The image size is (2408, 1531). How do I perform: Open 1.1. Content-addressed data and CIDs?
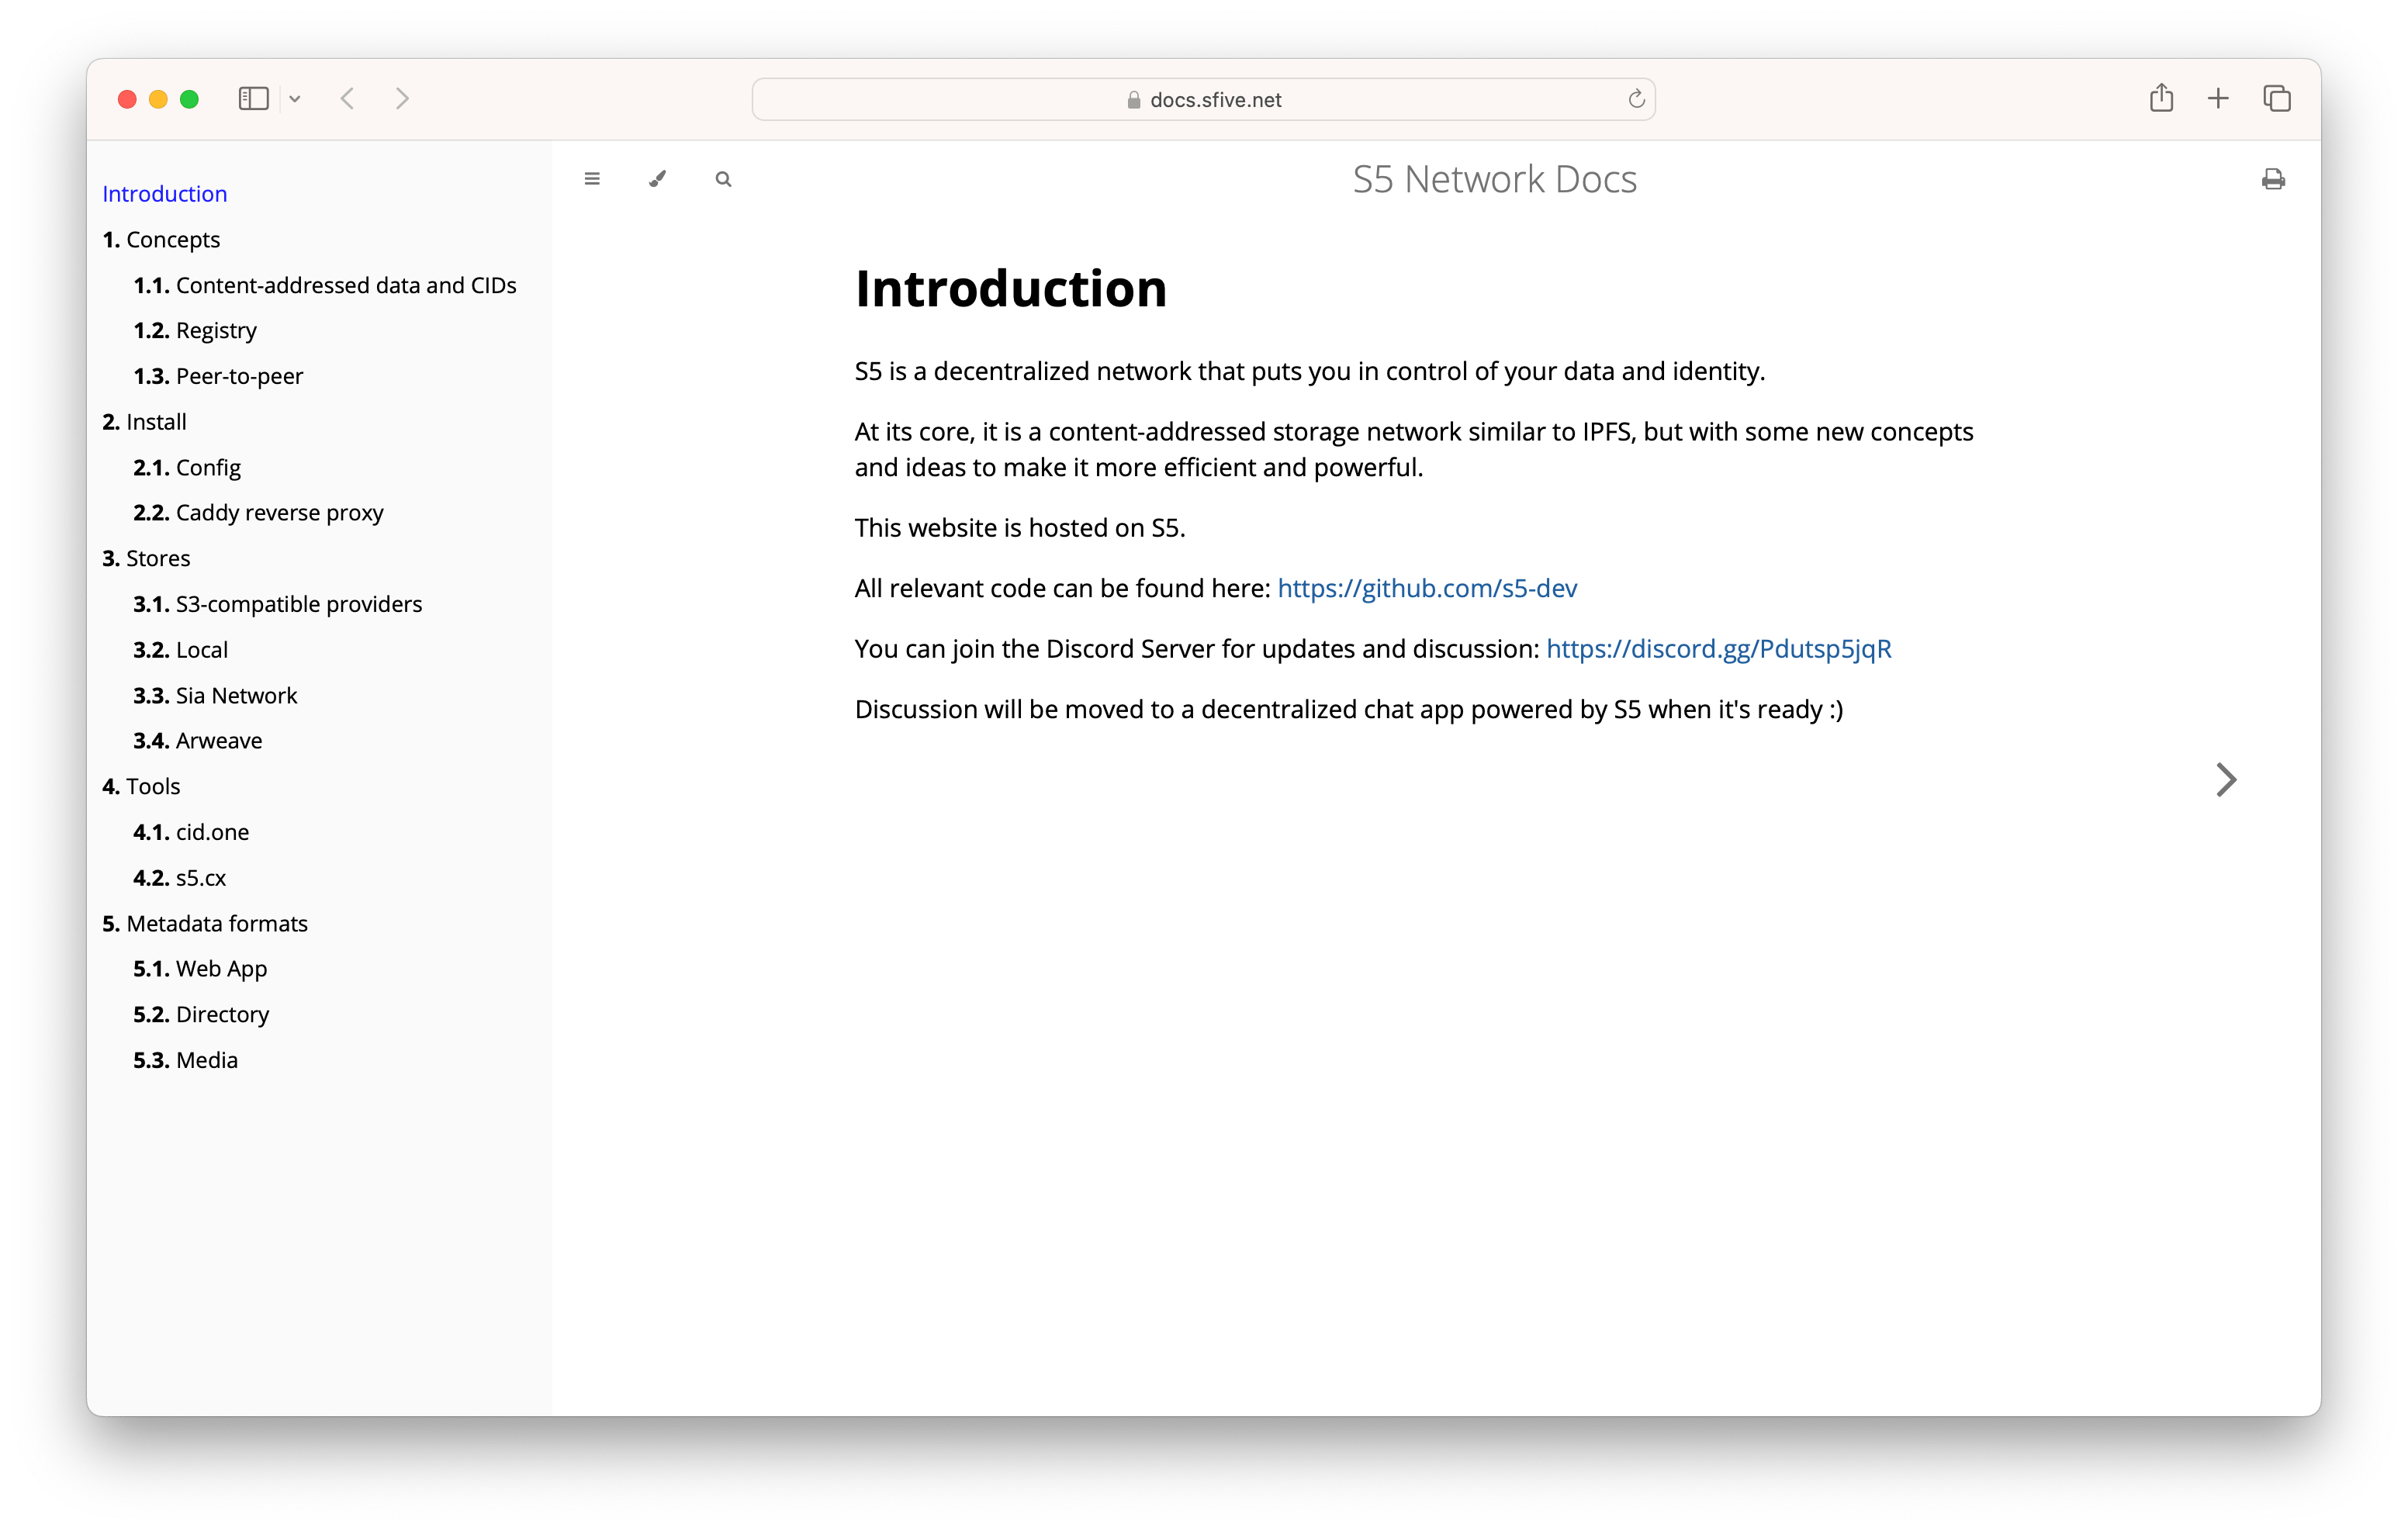325,285
